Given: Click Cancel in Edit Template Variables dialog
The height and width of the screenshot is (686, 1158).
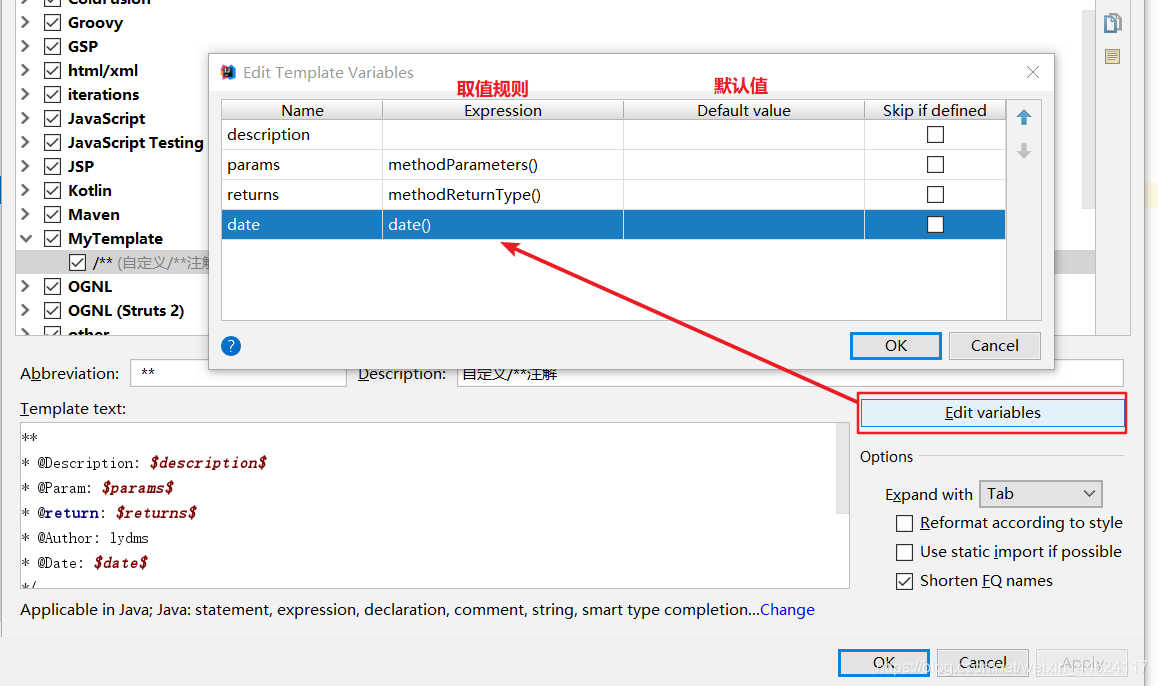Looking at the screenshot, I should (x=995, y=346).
